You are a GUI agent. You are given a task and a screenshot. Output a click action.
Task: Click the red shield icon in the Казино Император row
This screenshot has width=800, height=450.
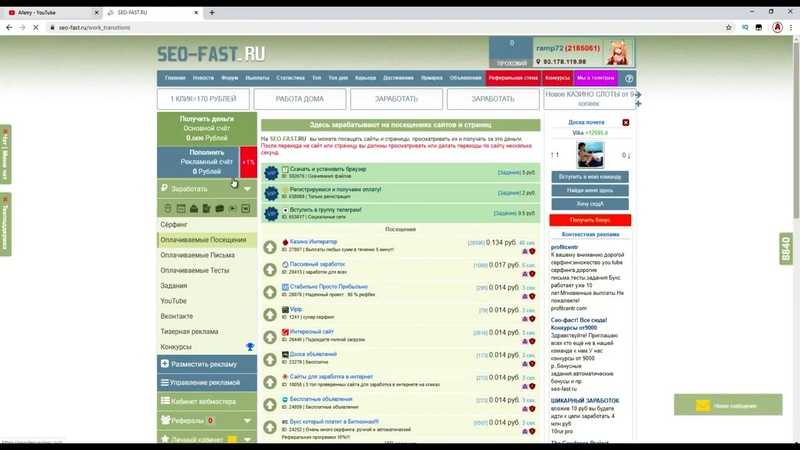(532, 252)
